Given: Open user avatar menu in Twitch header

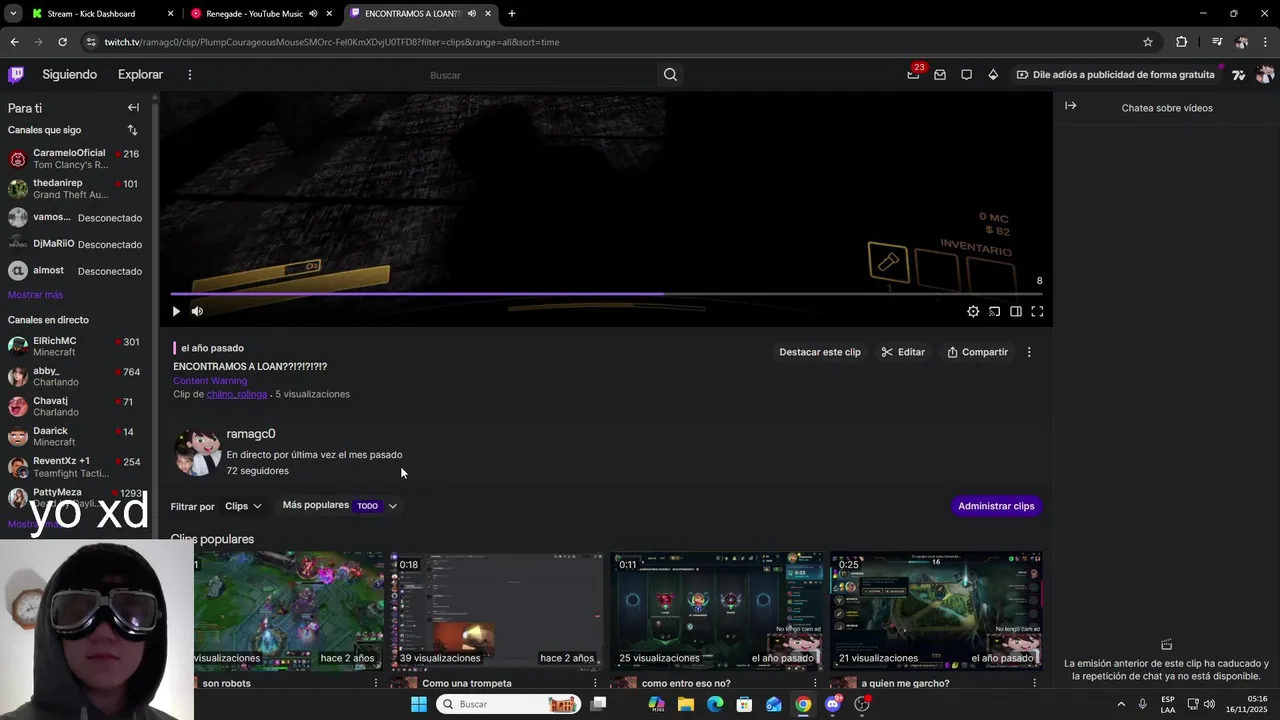Looking at the screenshot, I should [x=1265, y=75].
